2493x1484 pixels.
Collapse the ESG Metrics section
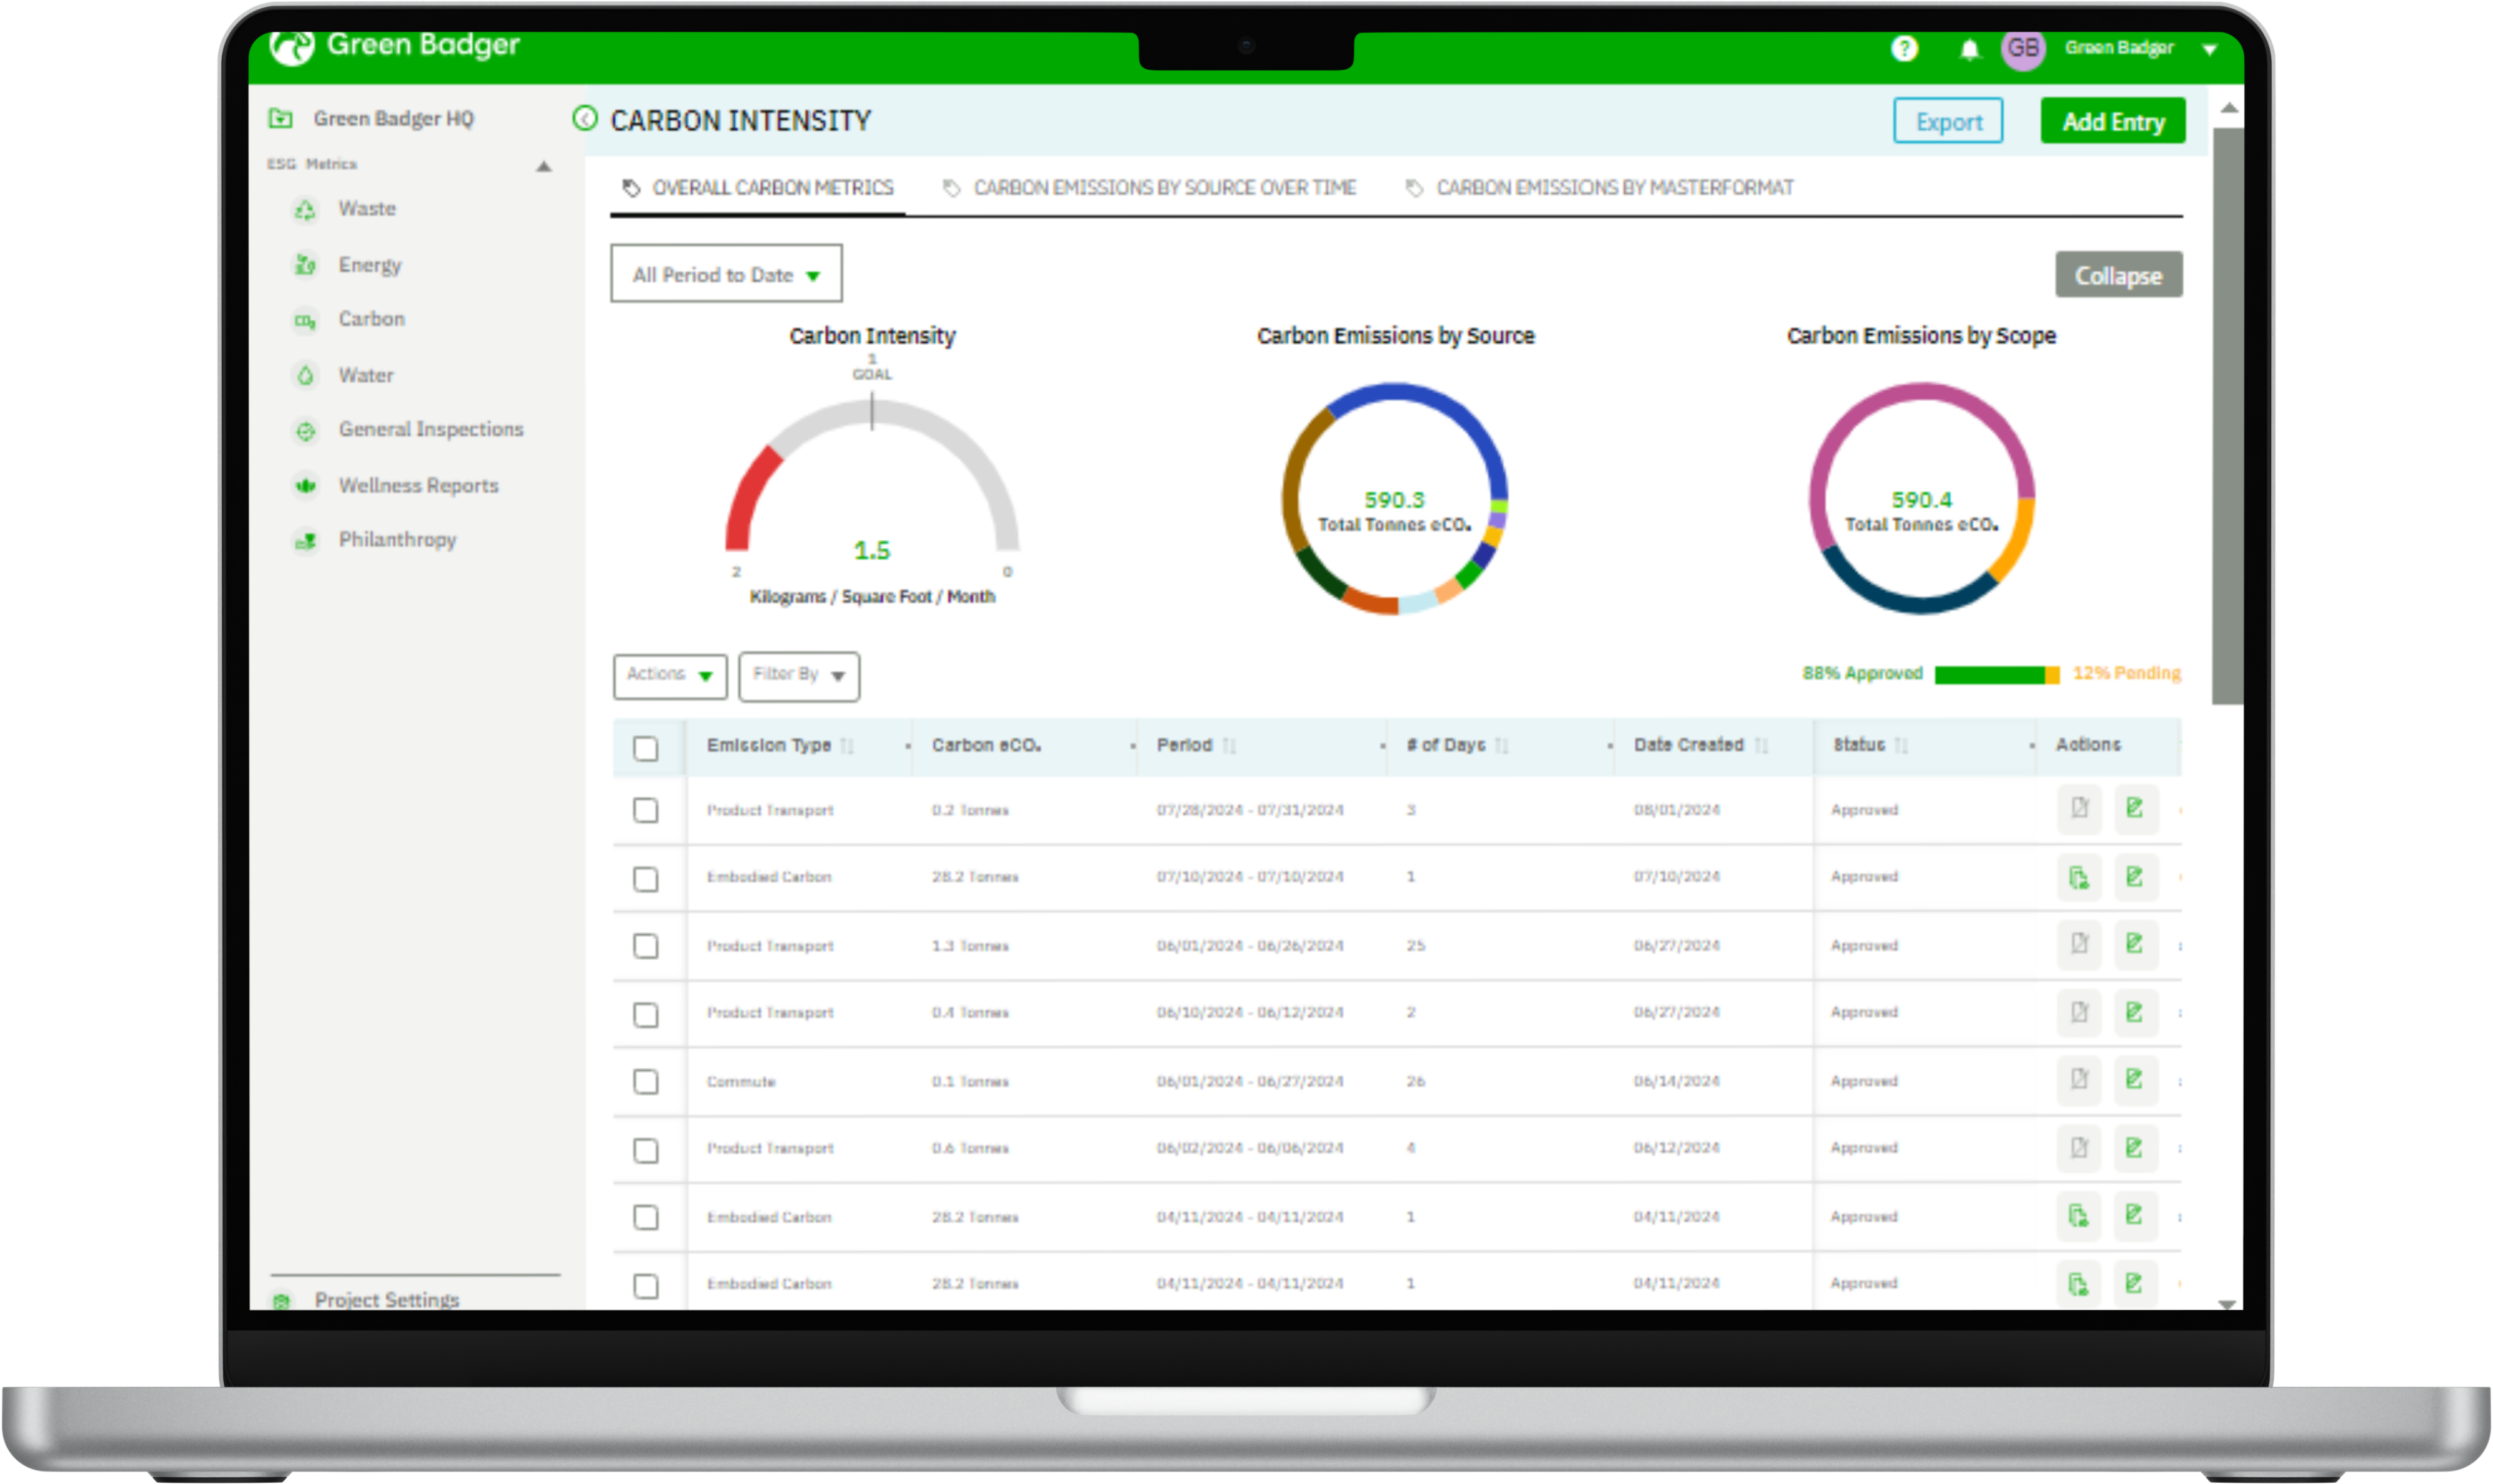pos(544,166)
